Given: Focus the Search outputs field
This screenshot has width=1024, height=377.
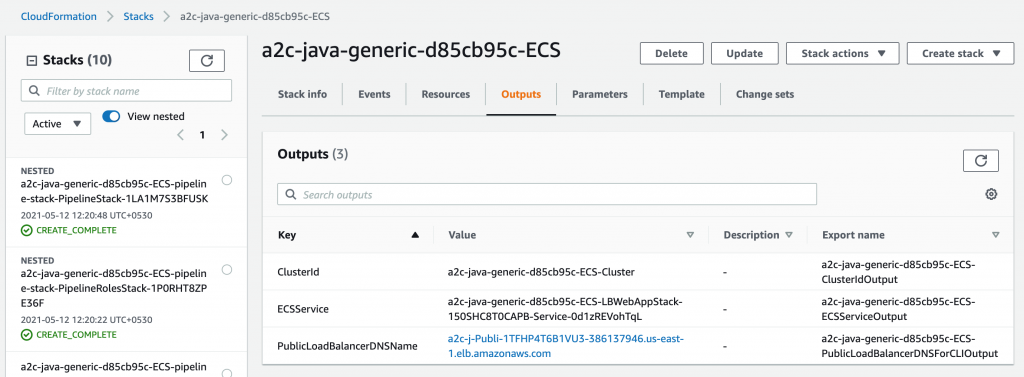Looking at the screenshot, I should (x=547, y=195).
